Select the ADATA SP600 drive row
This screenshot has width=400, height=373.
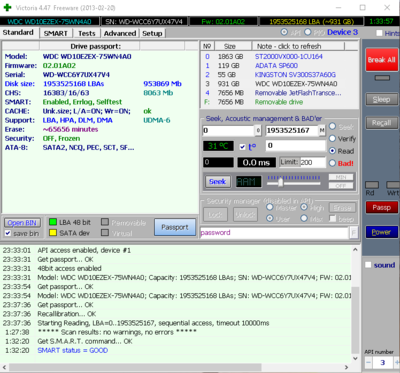tap(279, 66)
